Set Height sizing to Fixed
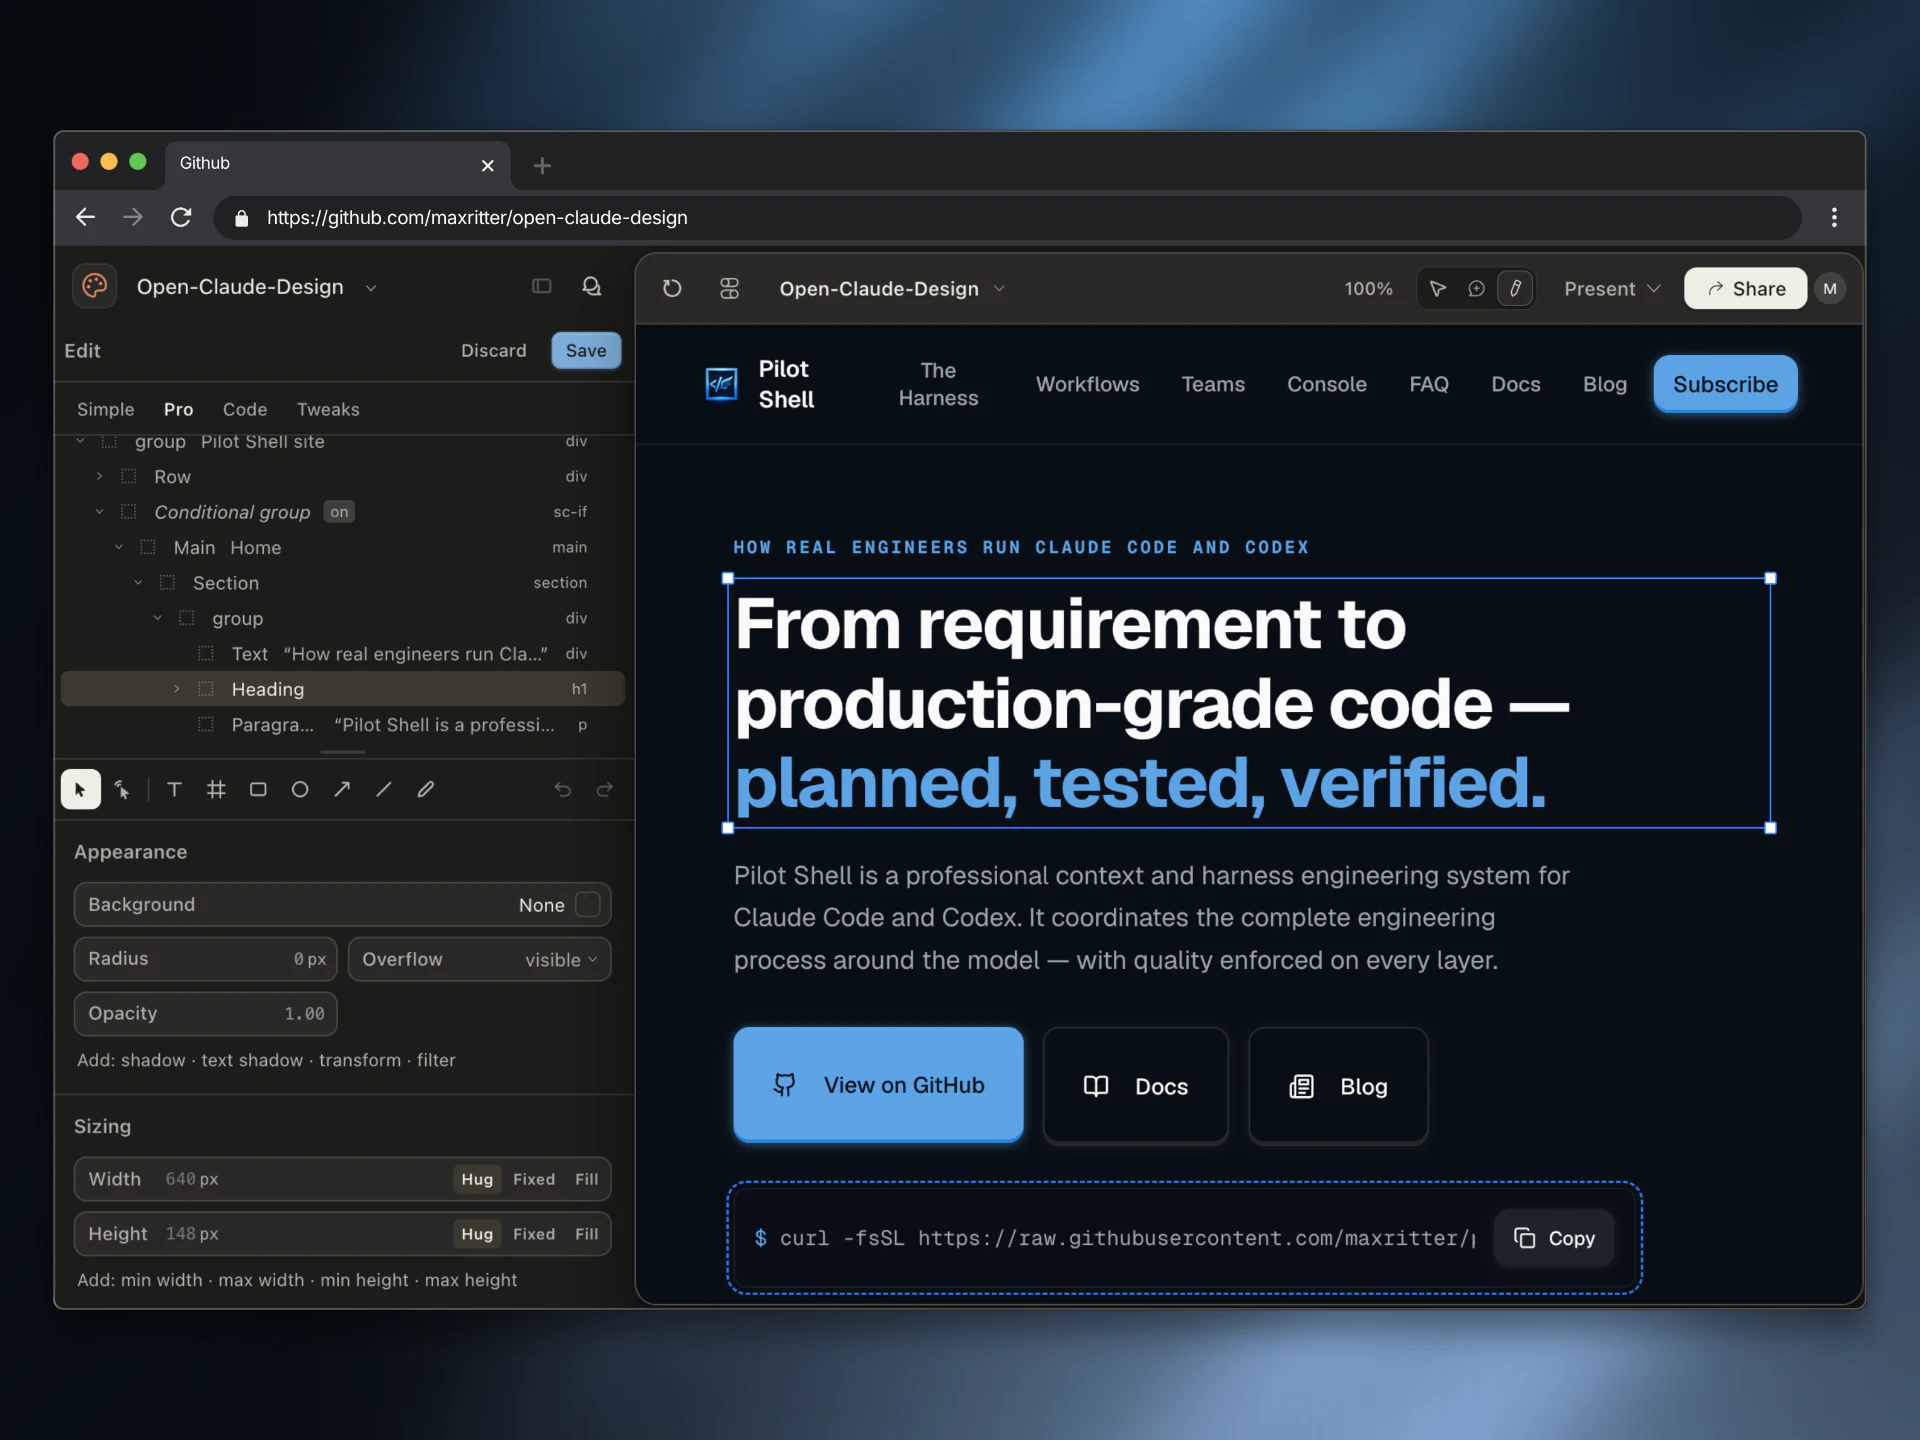Image resolution: width=1920 pixels, height=1440 pixels. [534, 1234]
